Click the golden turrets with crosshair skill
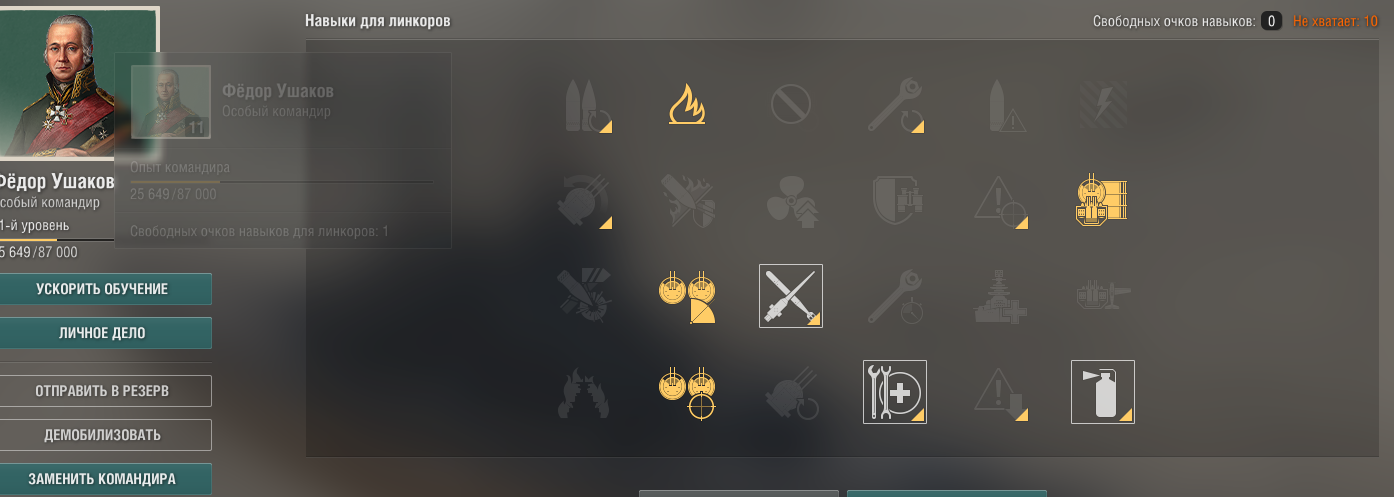Screen dimensions: 1394x497 687,392
